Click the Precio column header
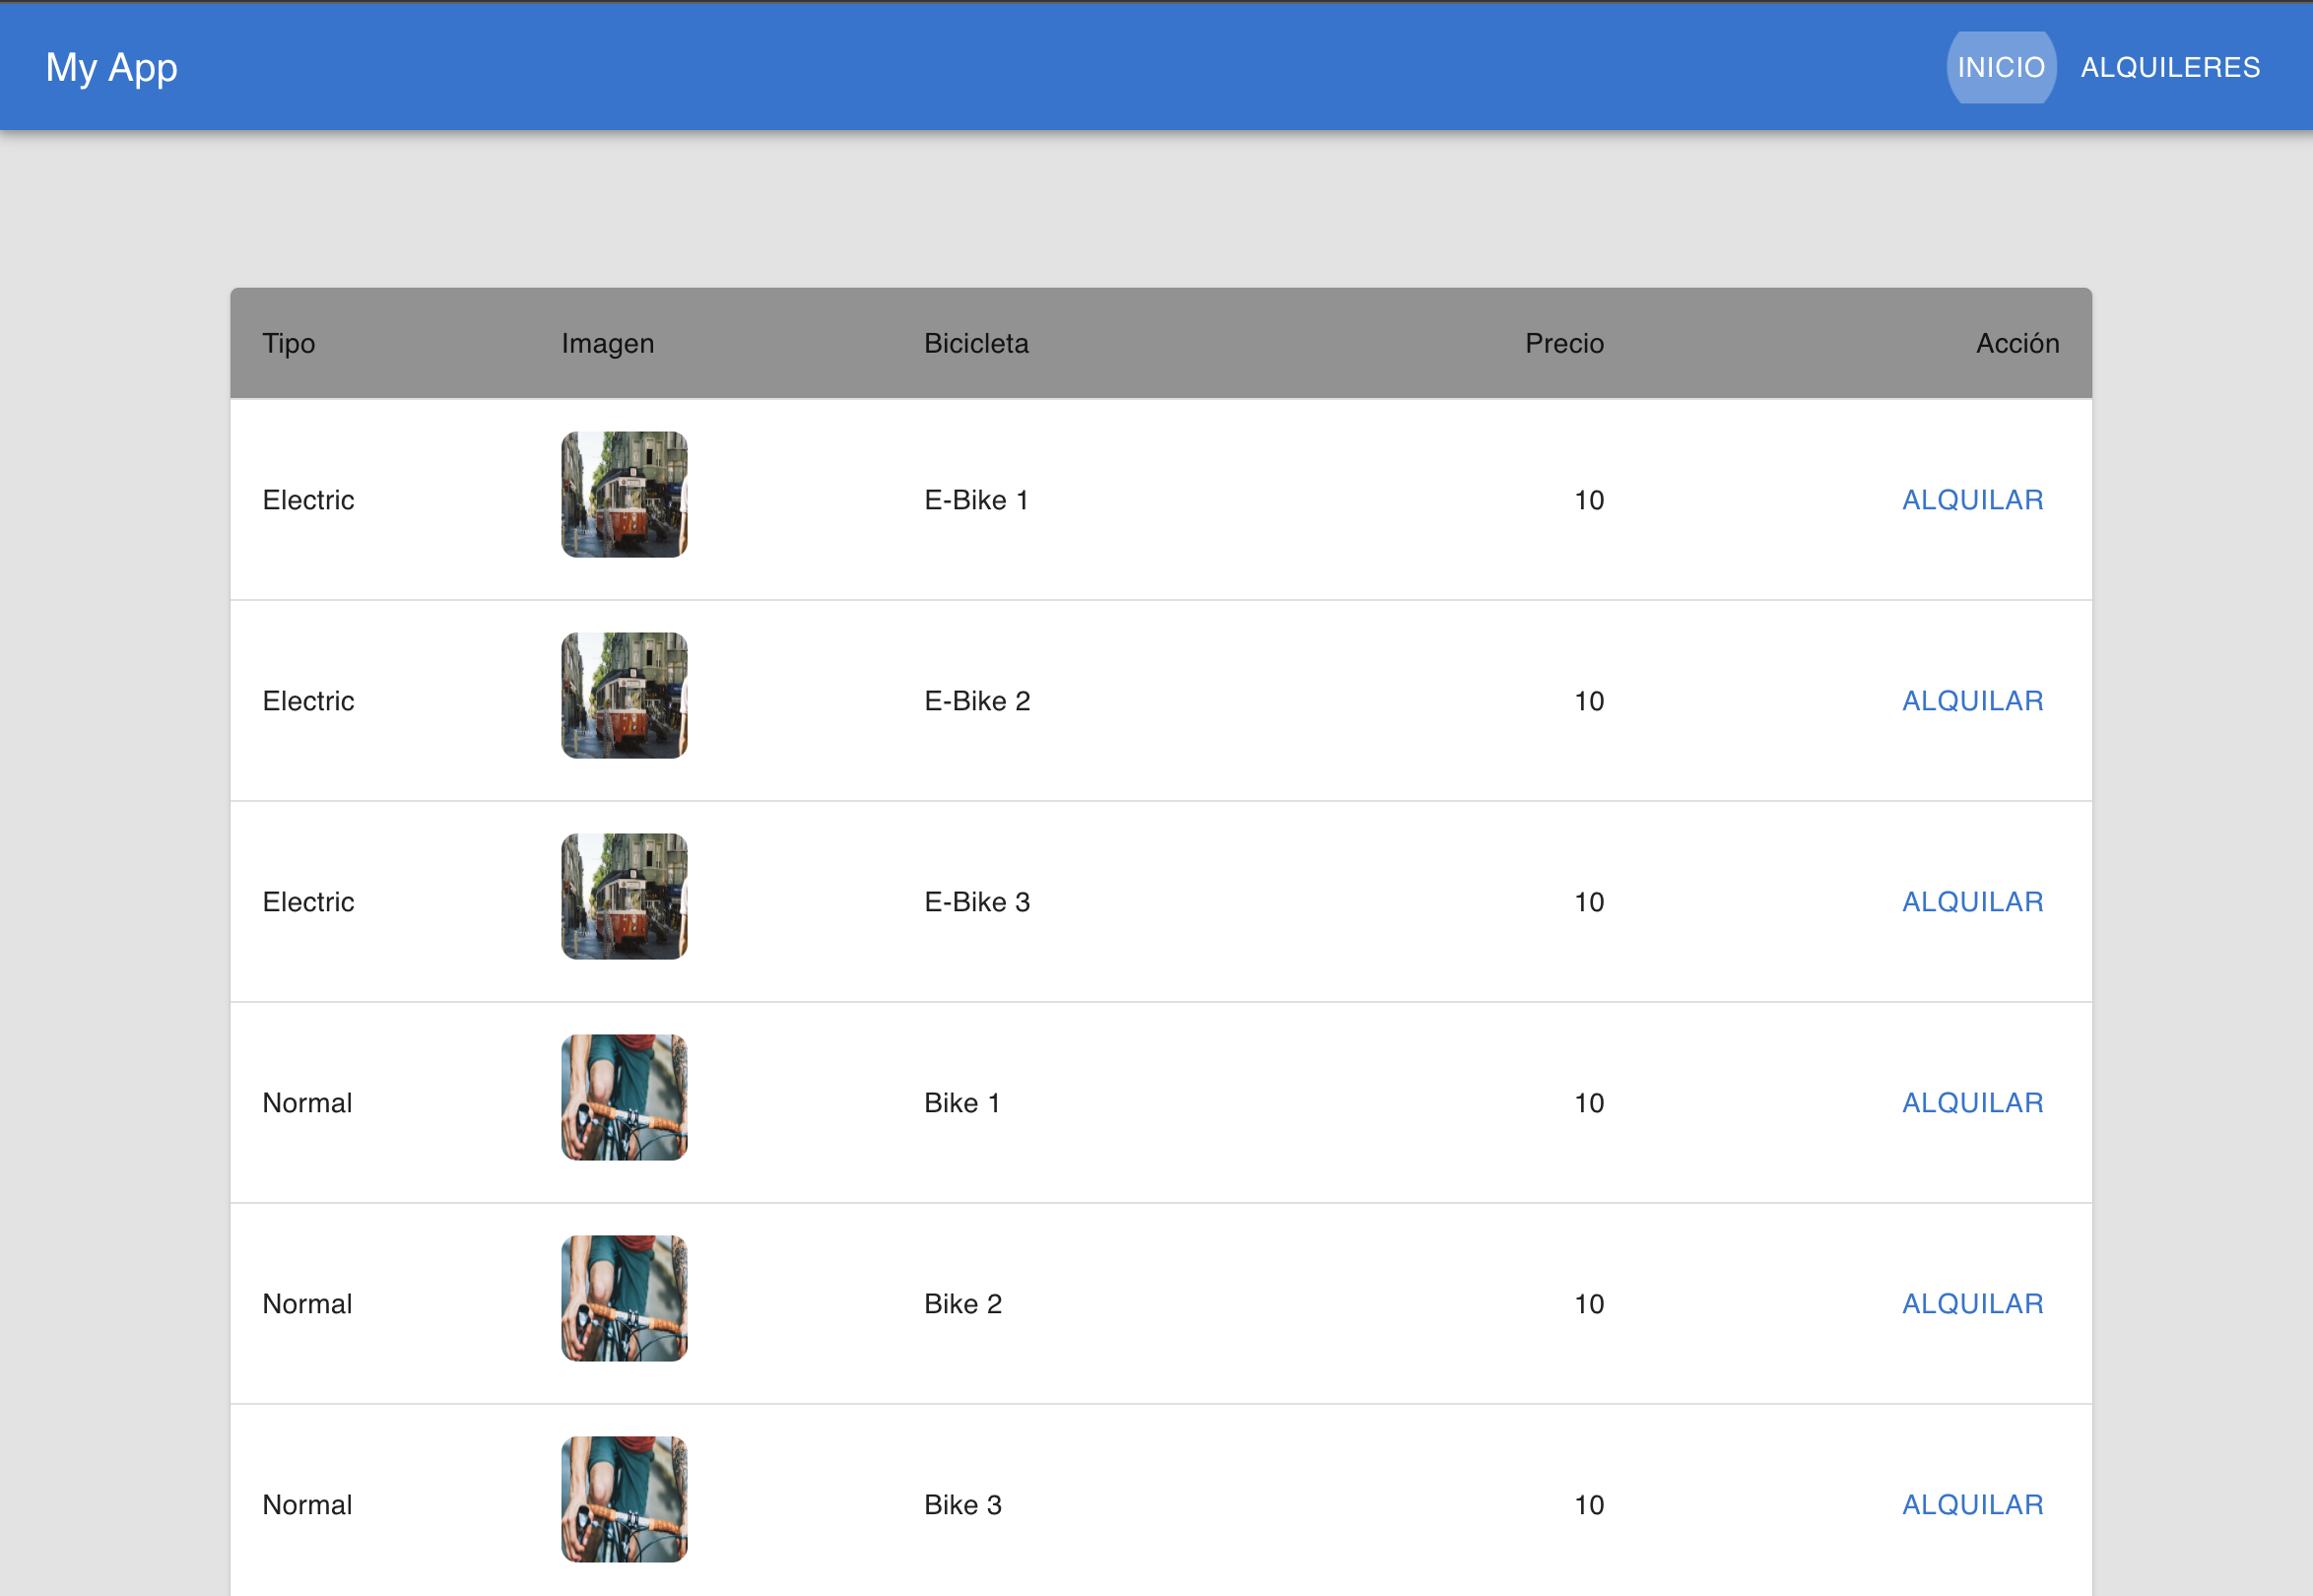The image size is (2313, 1596). pyautogui.click(x=1564, y=343)
